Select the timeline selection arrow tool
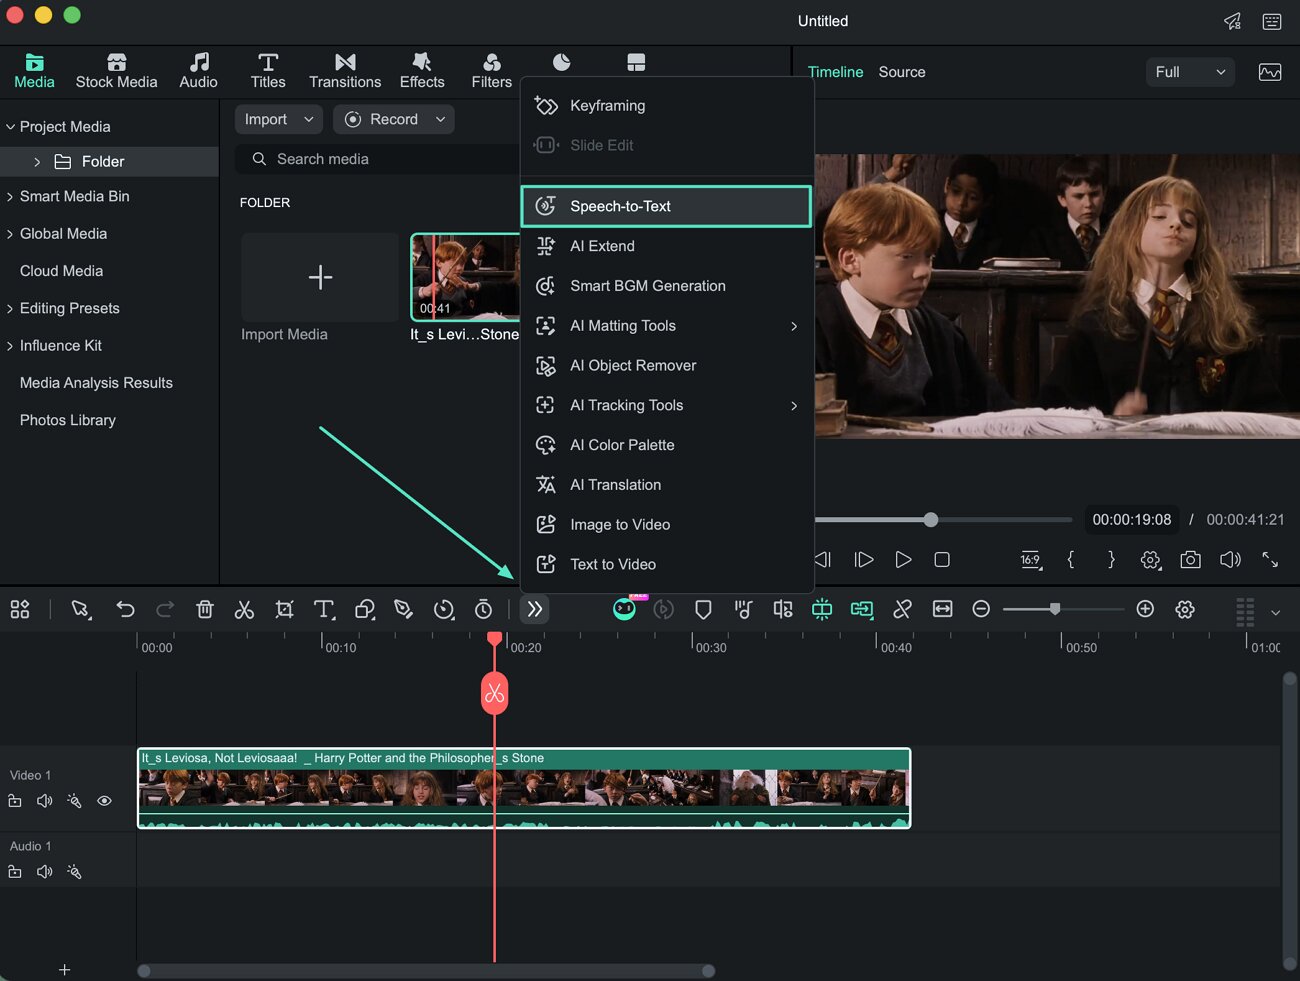The width and height of the screenshot is (1300, 981). [x=81, y=609]
